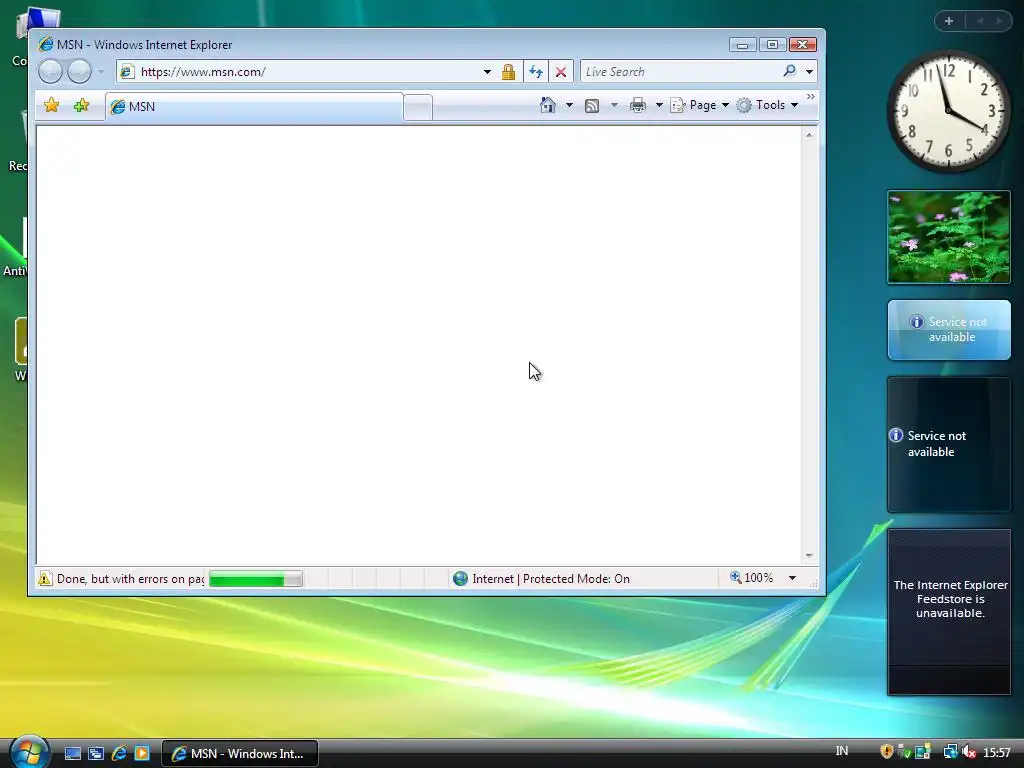Expand the Home button dropdown arrow
The width and height of the screenshot is (1024, 768).
tap(569, 105)
